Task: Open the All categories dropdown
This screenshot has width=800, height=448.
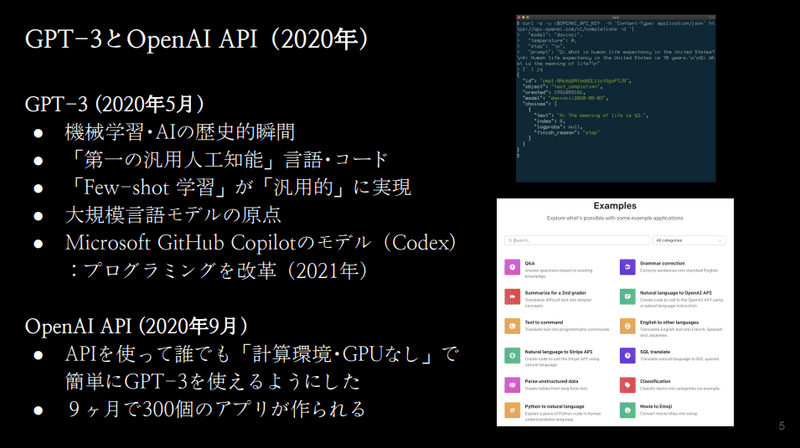Action: (x=689, y=240)
